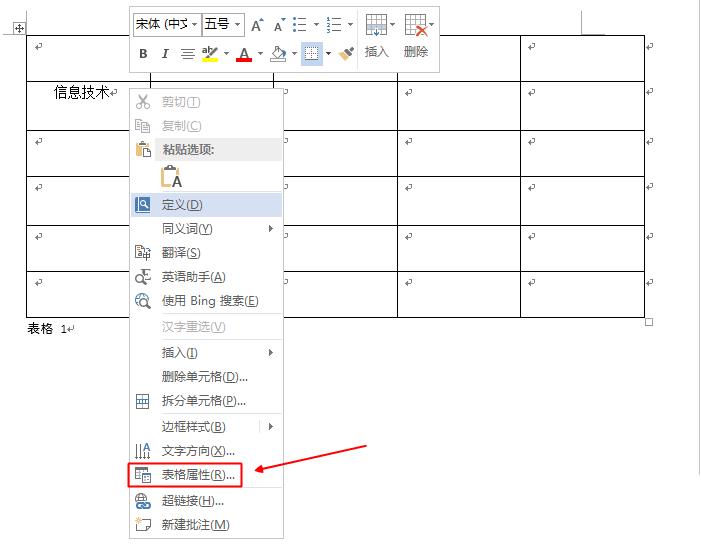Image resolution: width=701 pixels, height=556 pixels.
Task: Click the 拆分单元格 split cells icon
Action: [x=143, y=401]
